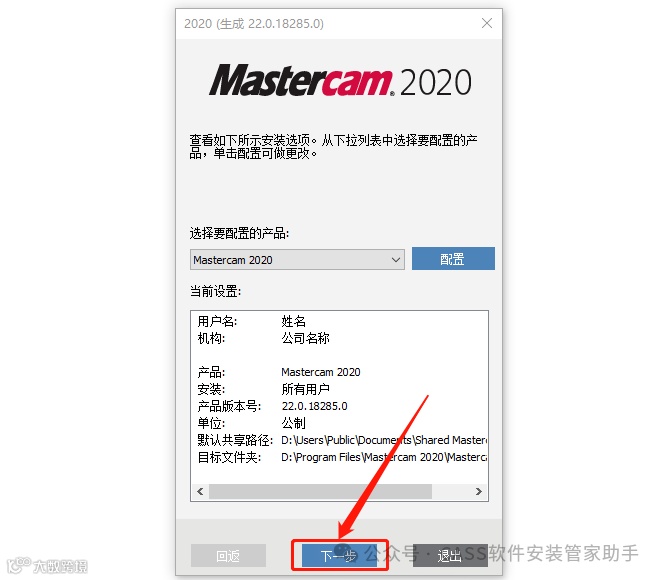Click the empty scrollbar track right of thumb
Screen dimensions: 660x580
pos(451,491)
